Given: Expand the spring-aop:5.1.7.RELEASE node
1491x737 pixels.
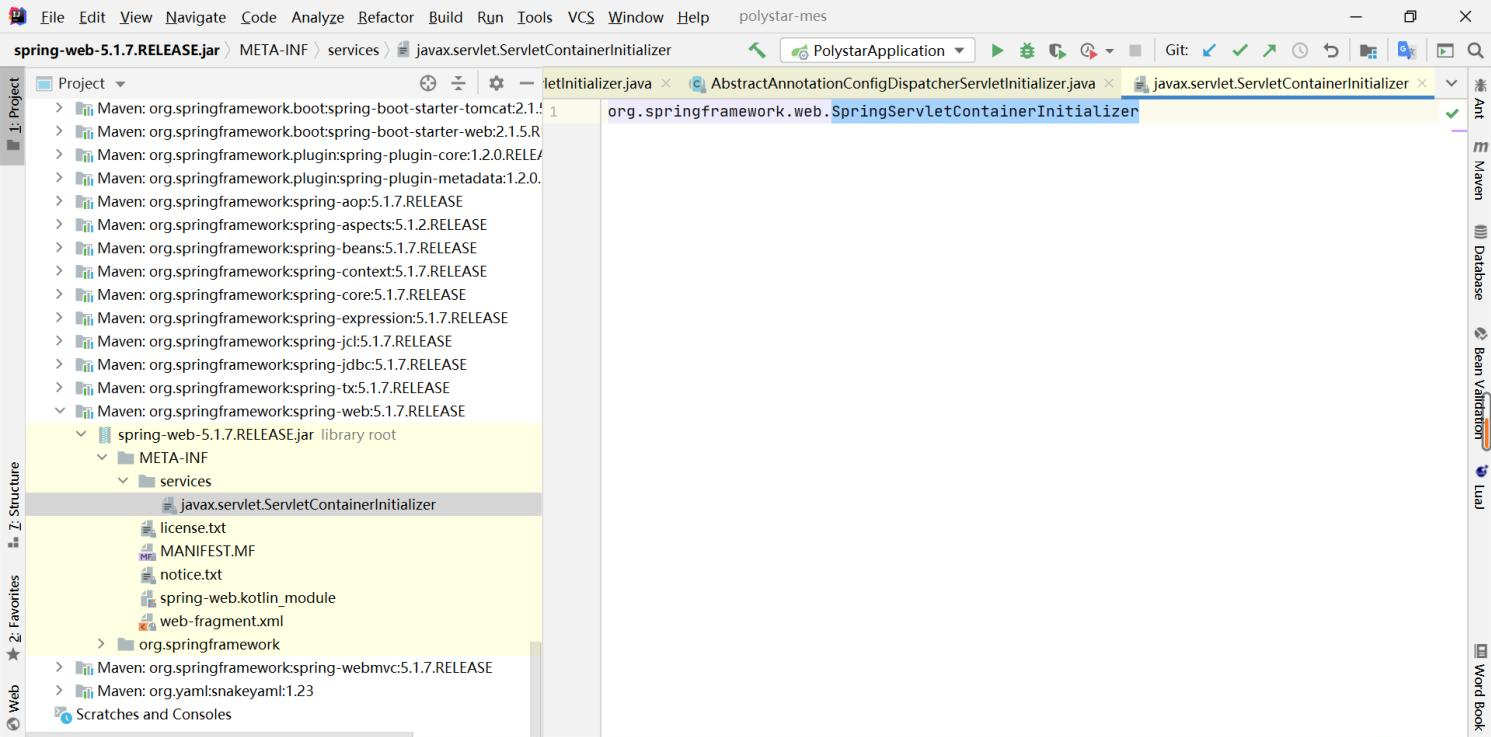Looking at the screenshot, I should tap(60, 201).
